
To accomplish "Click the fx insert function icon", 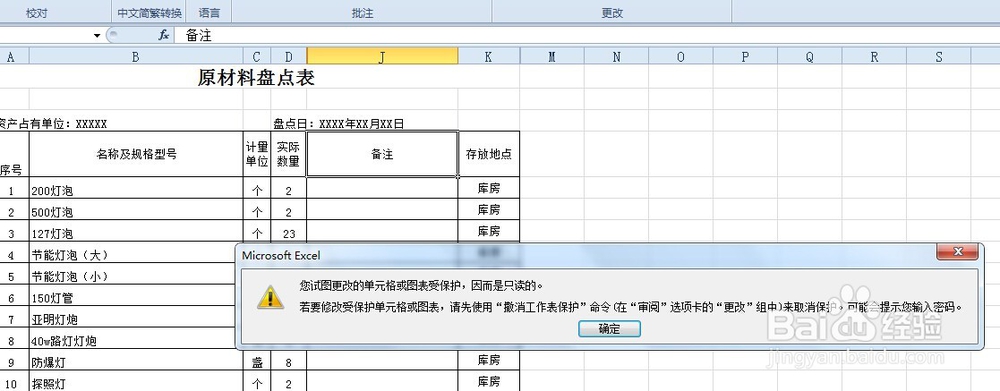I will 163,36.
